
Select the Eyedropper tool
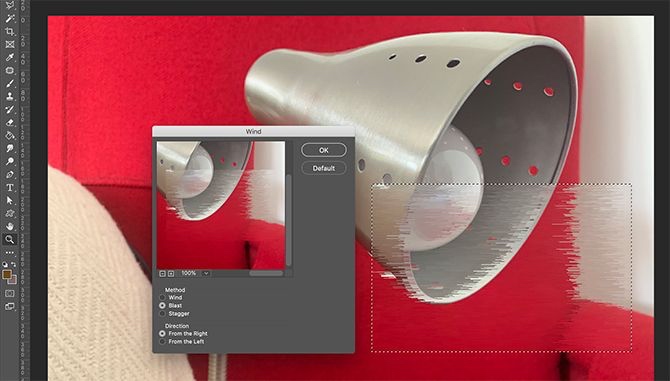[9, 57]
